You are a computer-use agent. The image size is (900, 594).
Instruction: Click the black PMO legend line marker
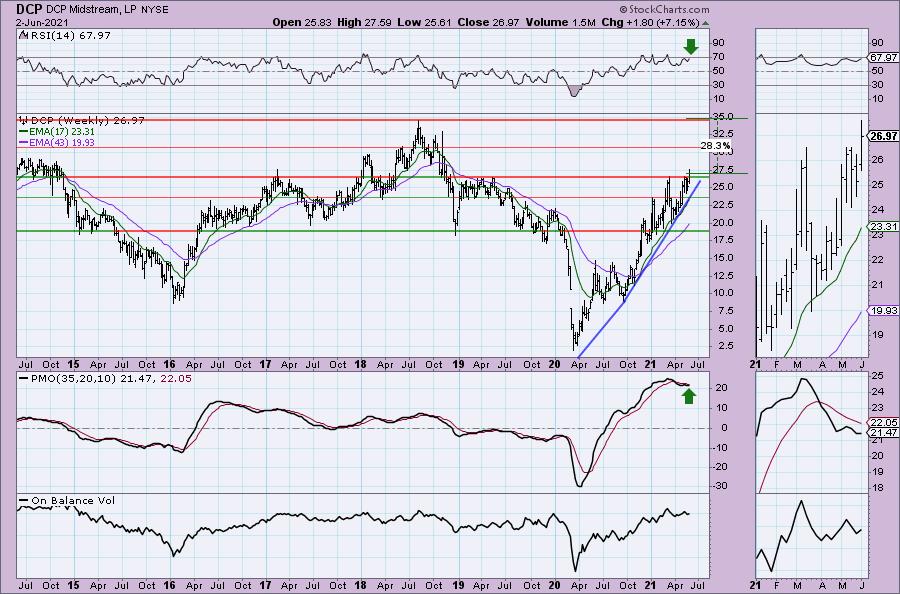point(23,379)
